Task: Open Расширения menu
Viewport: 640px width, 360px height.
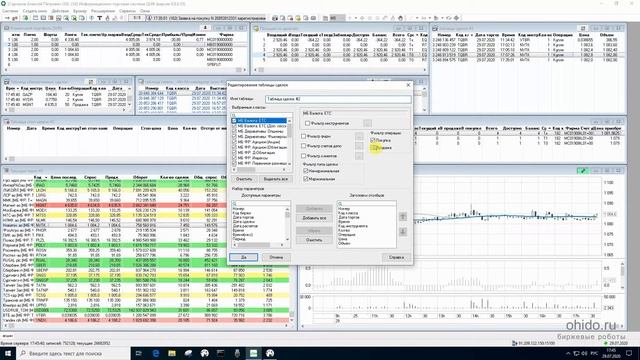Action: click(103, 11)
